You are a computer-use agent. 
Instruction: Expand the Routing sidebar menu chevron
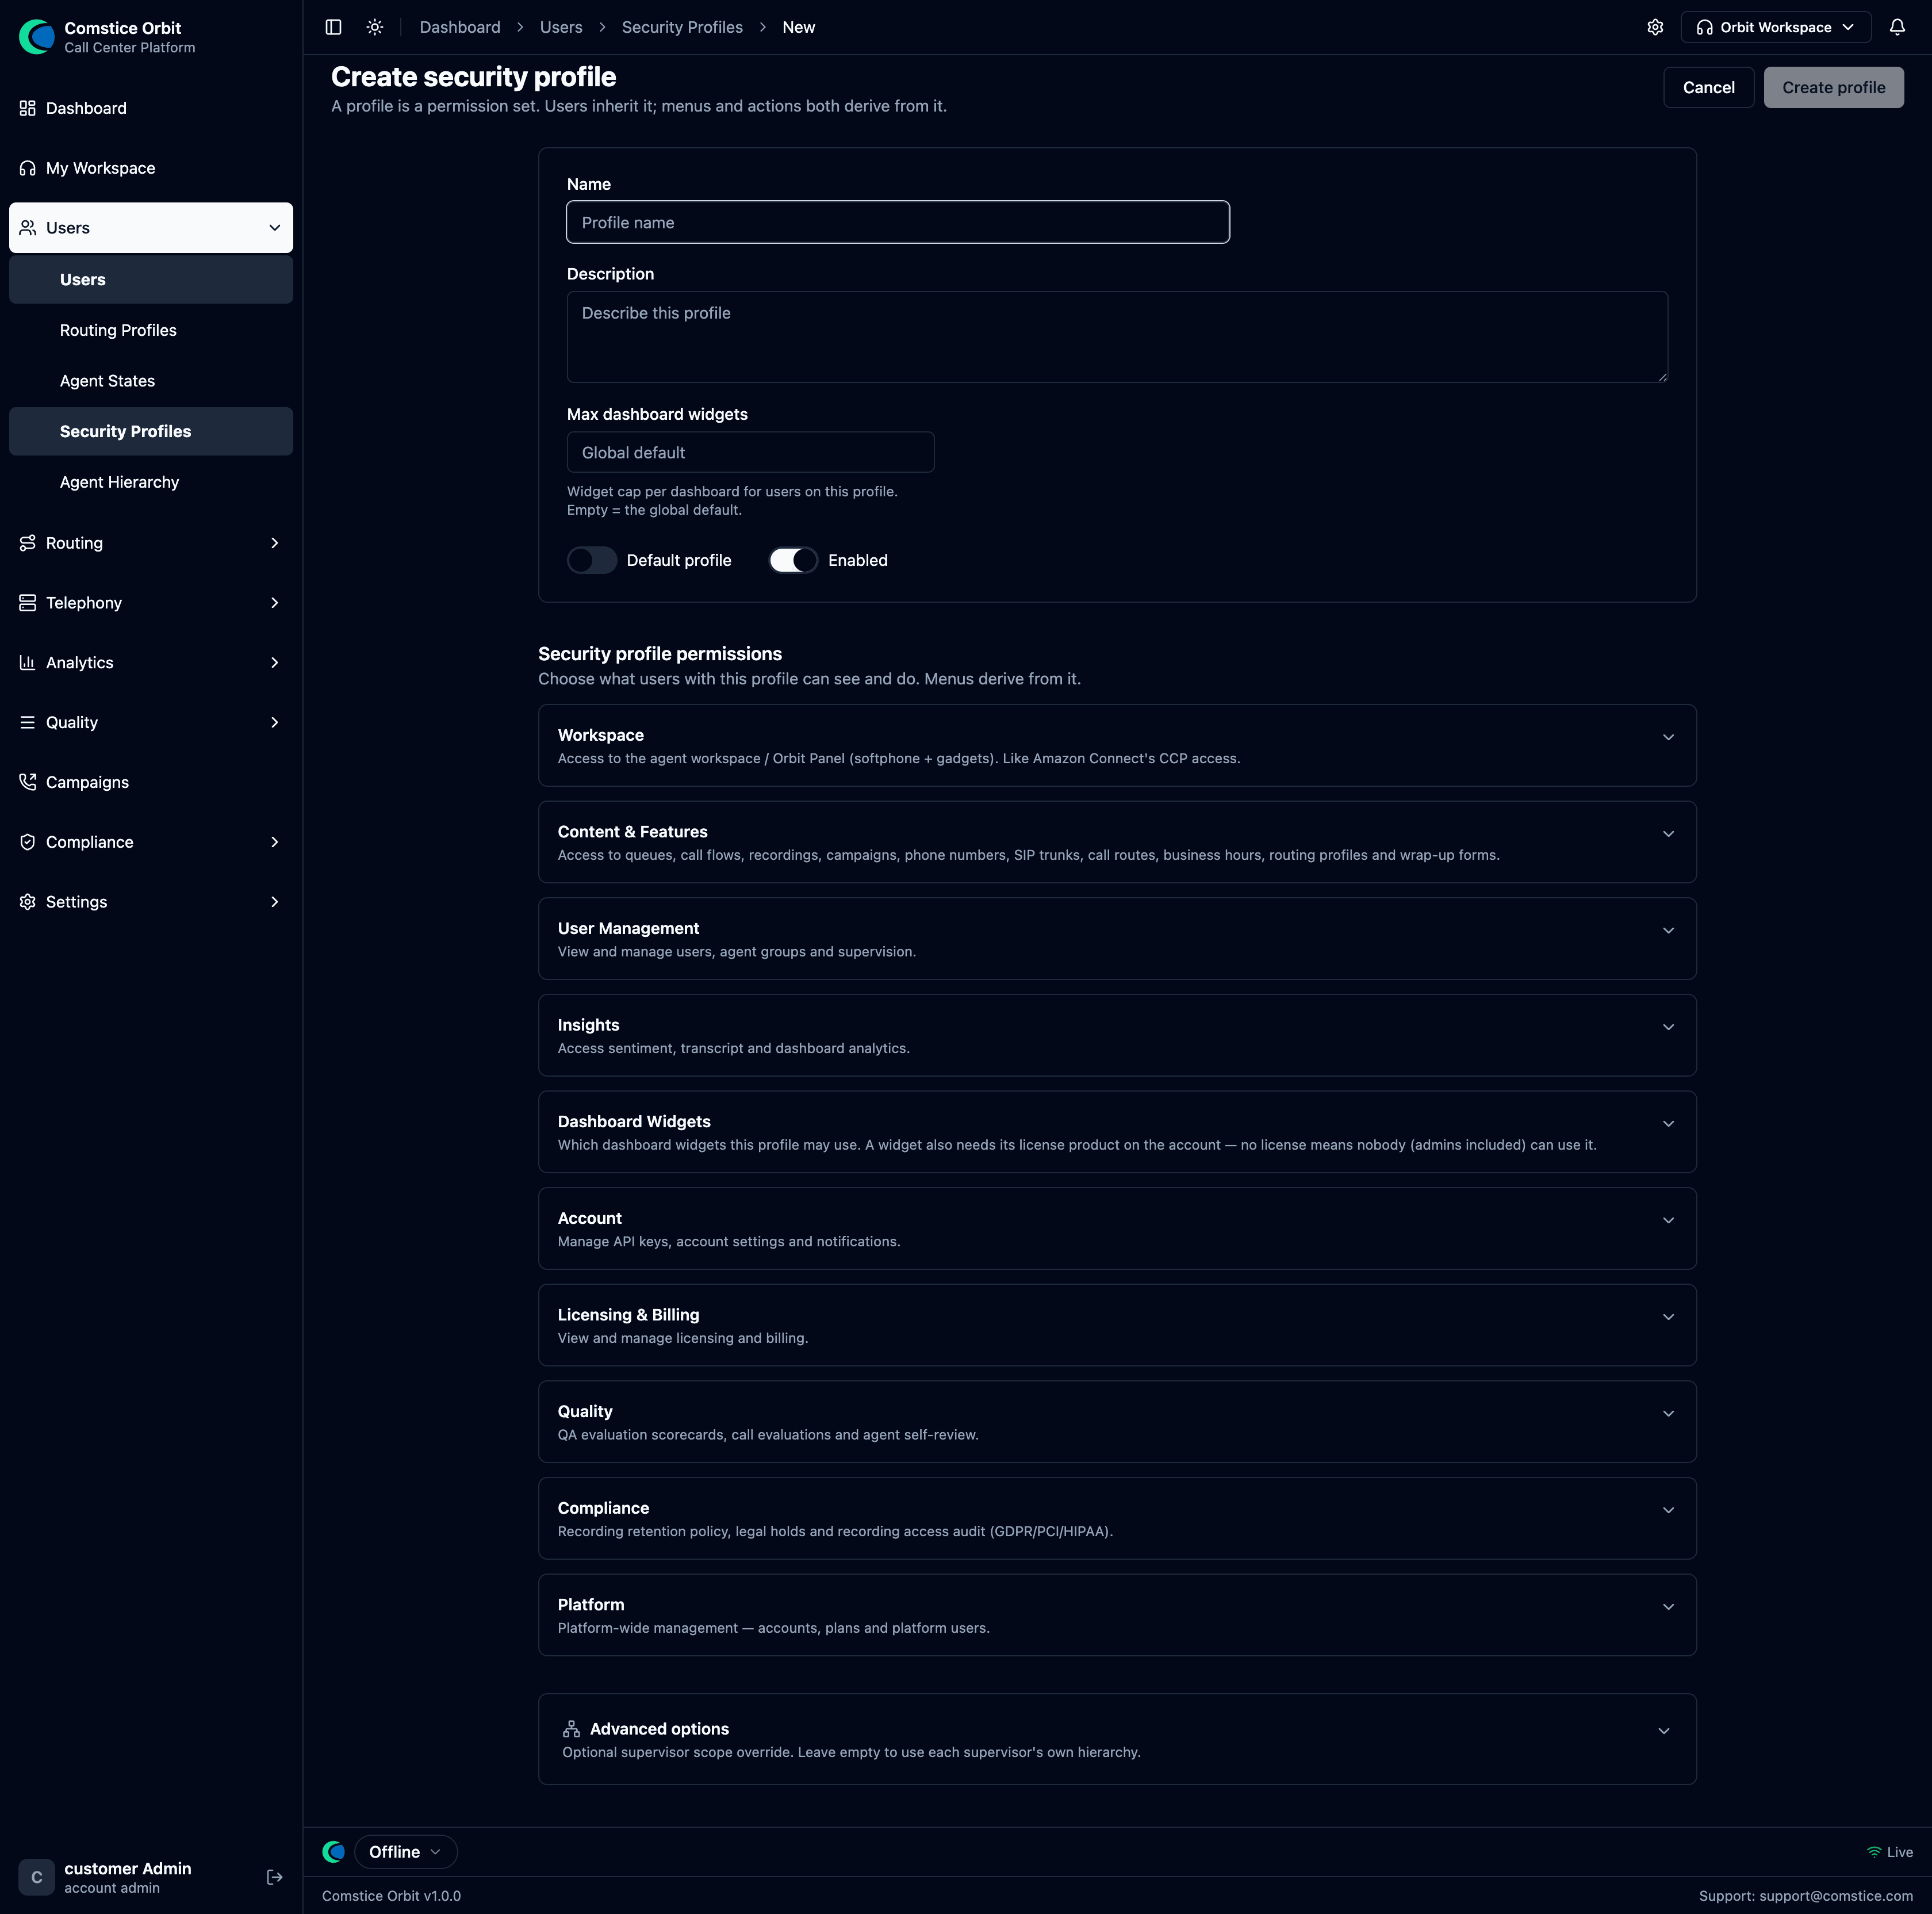tap(275, 543)
